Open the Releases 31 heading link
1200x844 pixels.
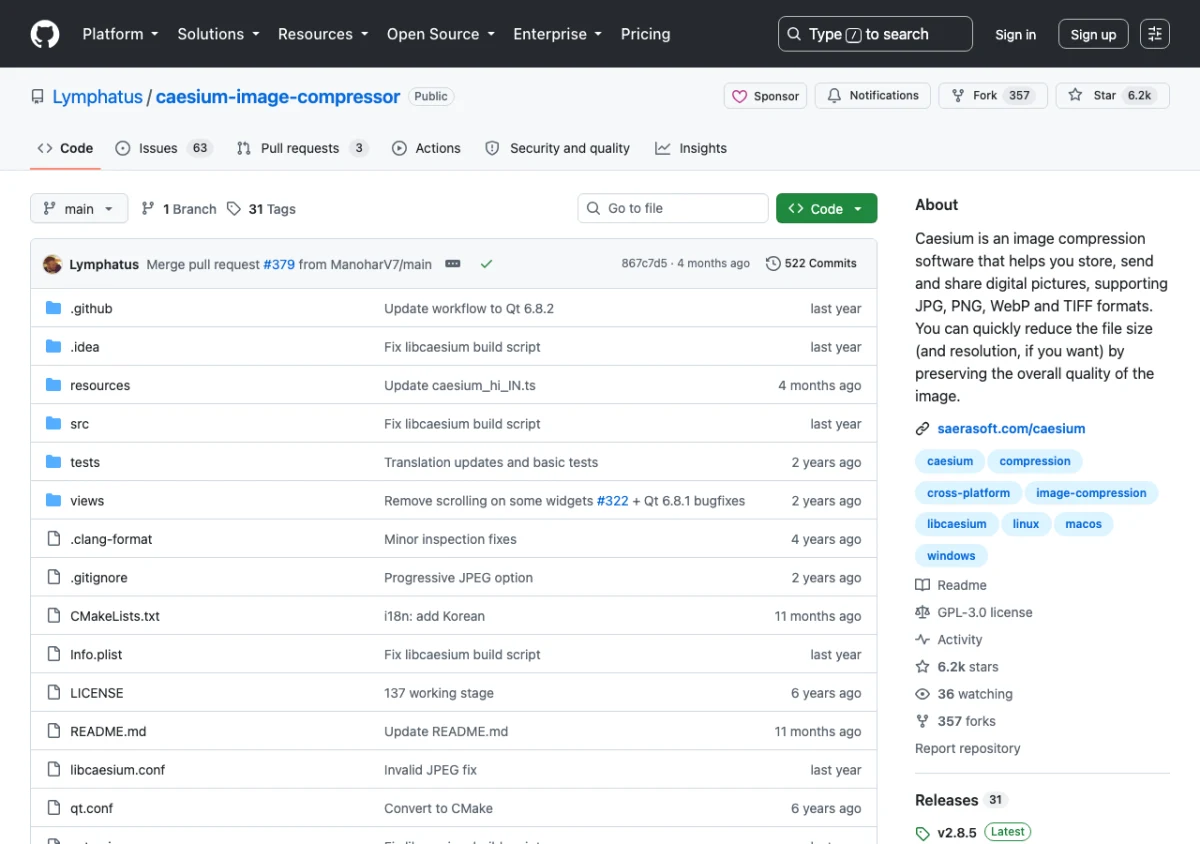point(959,800)
